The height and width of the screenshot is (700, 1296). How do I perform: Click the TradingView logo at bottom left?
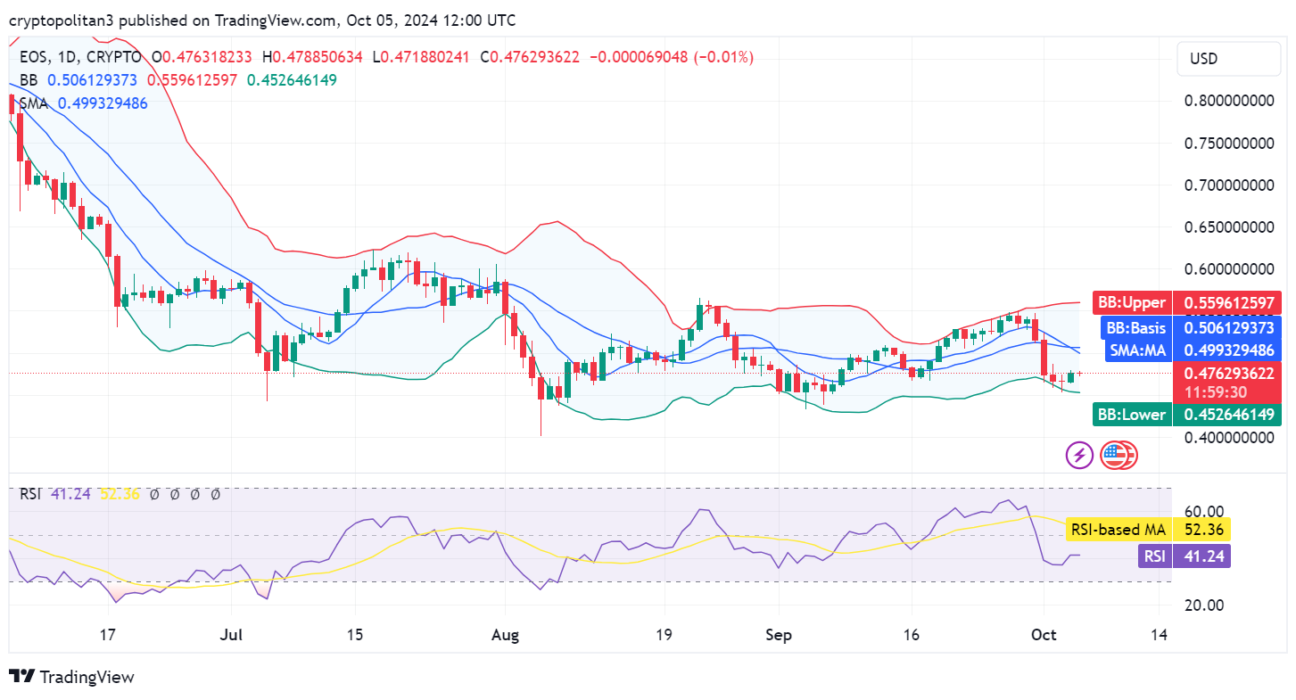[x=71, y=677]
